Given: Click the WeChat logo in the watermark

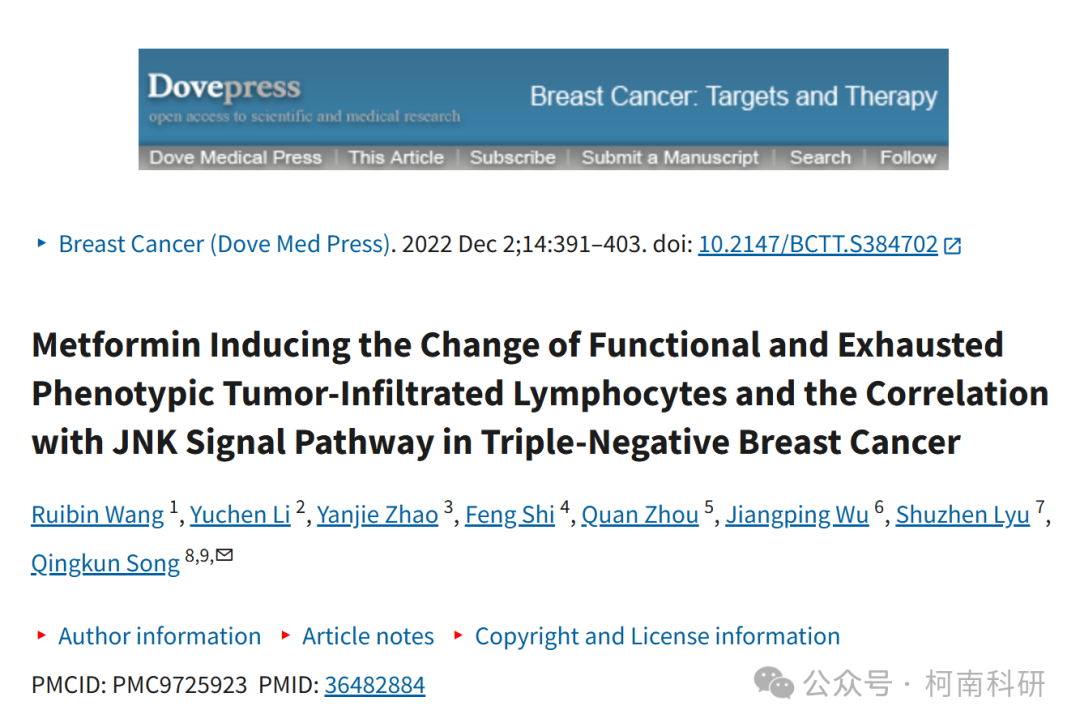Looking at the screenshot, I should pos(773,683).
